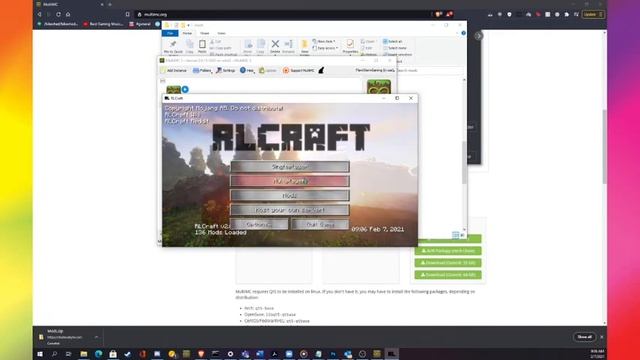Click Select none in Explorer ribbon

pos(395,48)
